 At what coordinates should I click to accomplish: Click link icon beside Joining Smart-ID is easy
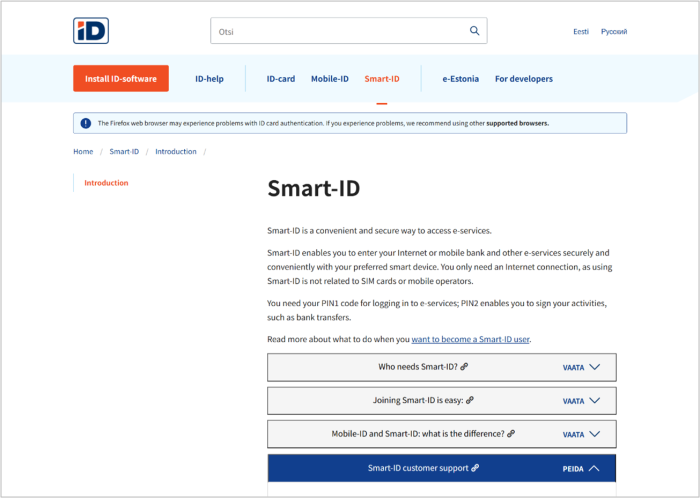470,400
